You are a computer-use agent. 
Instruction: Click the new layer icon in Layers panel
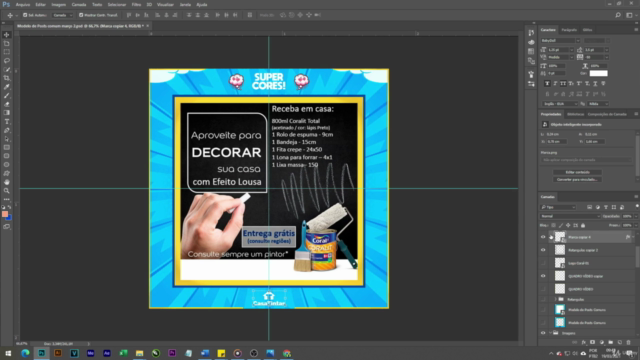tap(619, 342)
